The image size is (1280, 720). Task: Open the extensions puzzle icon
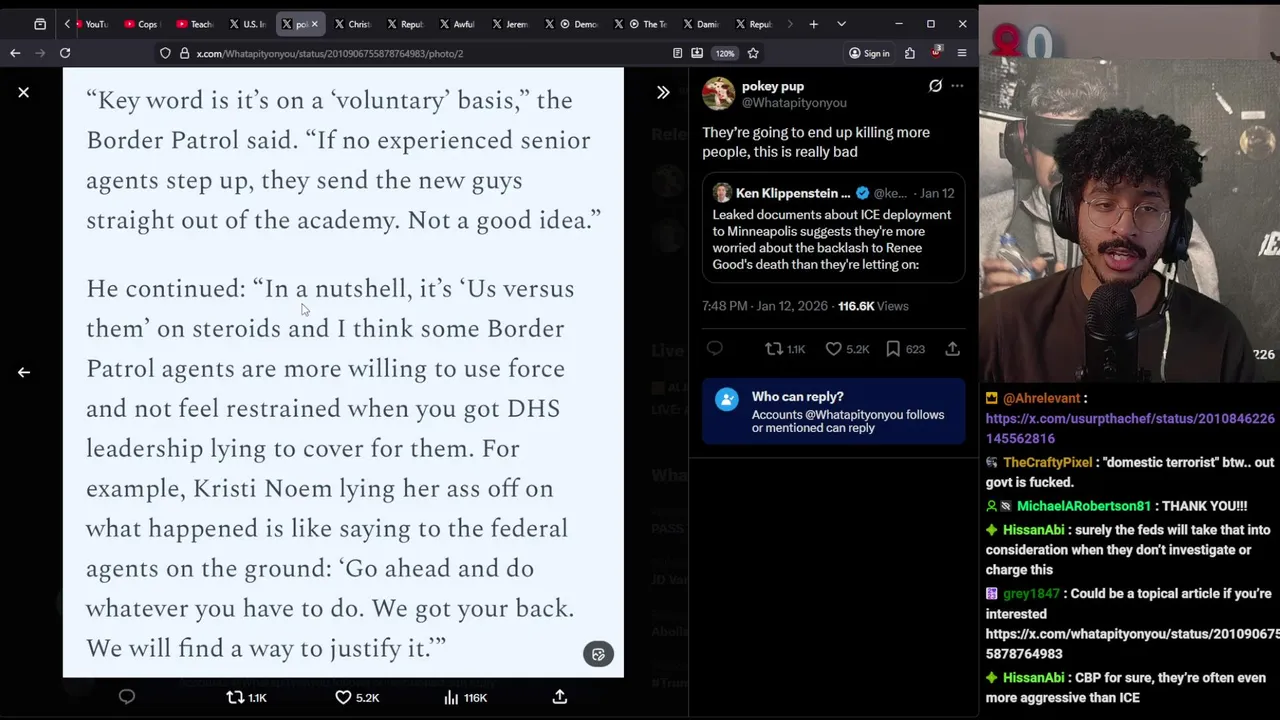click(x=909, y=53)
